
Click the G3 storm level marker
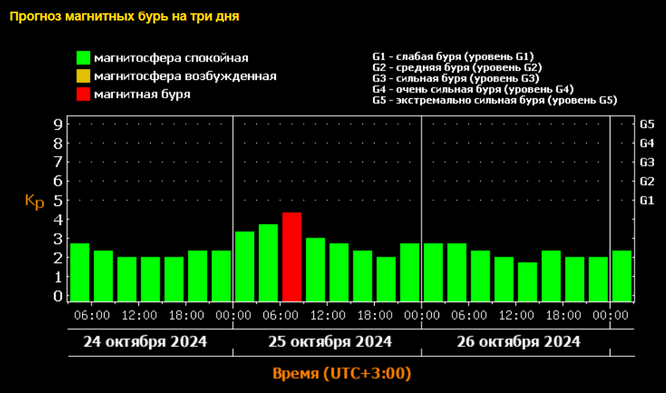[647, 162]
